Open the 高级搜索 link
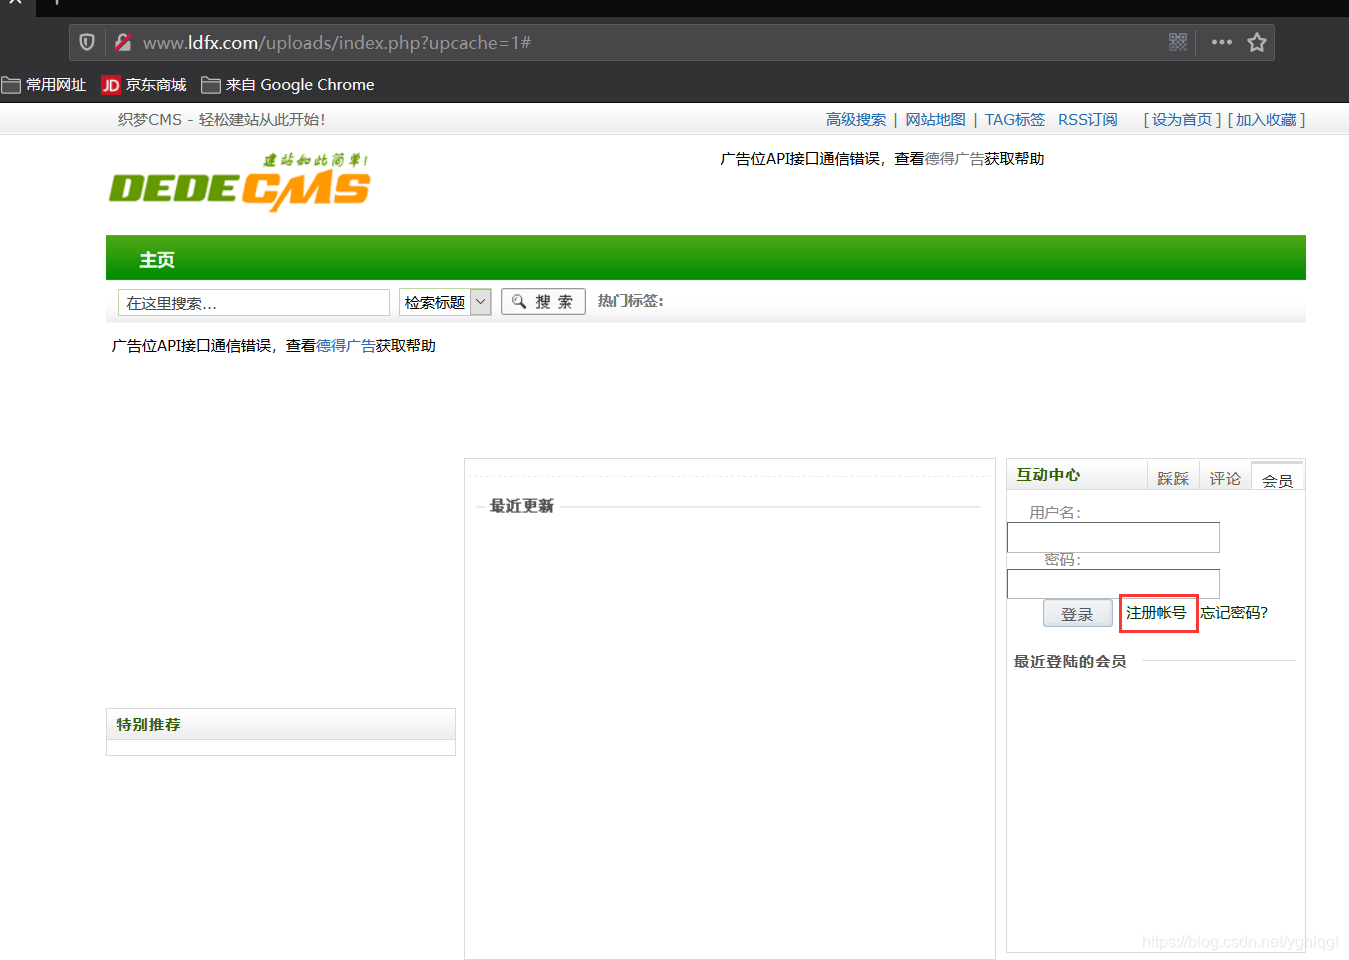The image size is (1349, 960). click(x=856, y=119)
